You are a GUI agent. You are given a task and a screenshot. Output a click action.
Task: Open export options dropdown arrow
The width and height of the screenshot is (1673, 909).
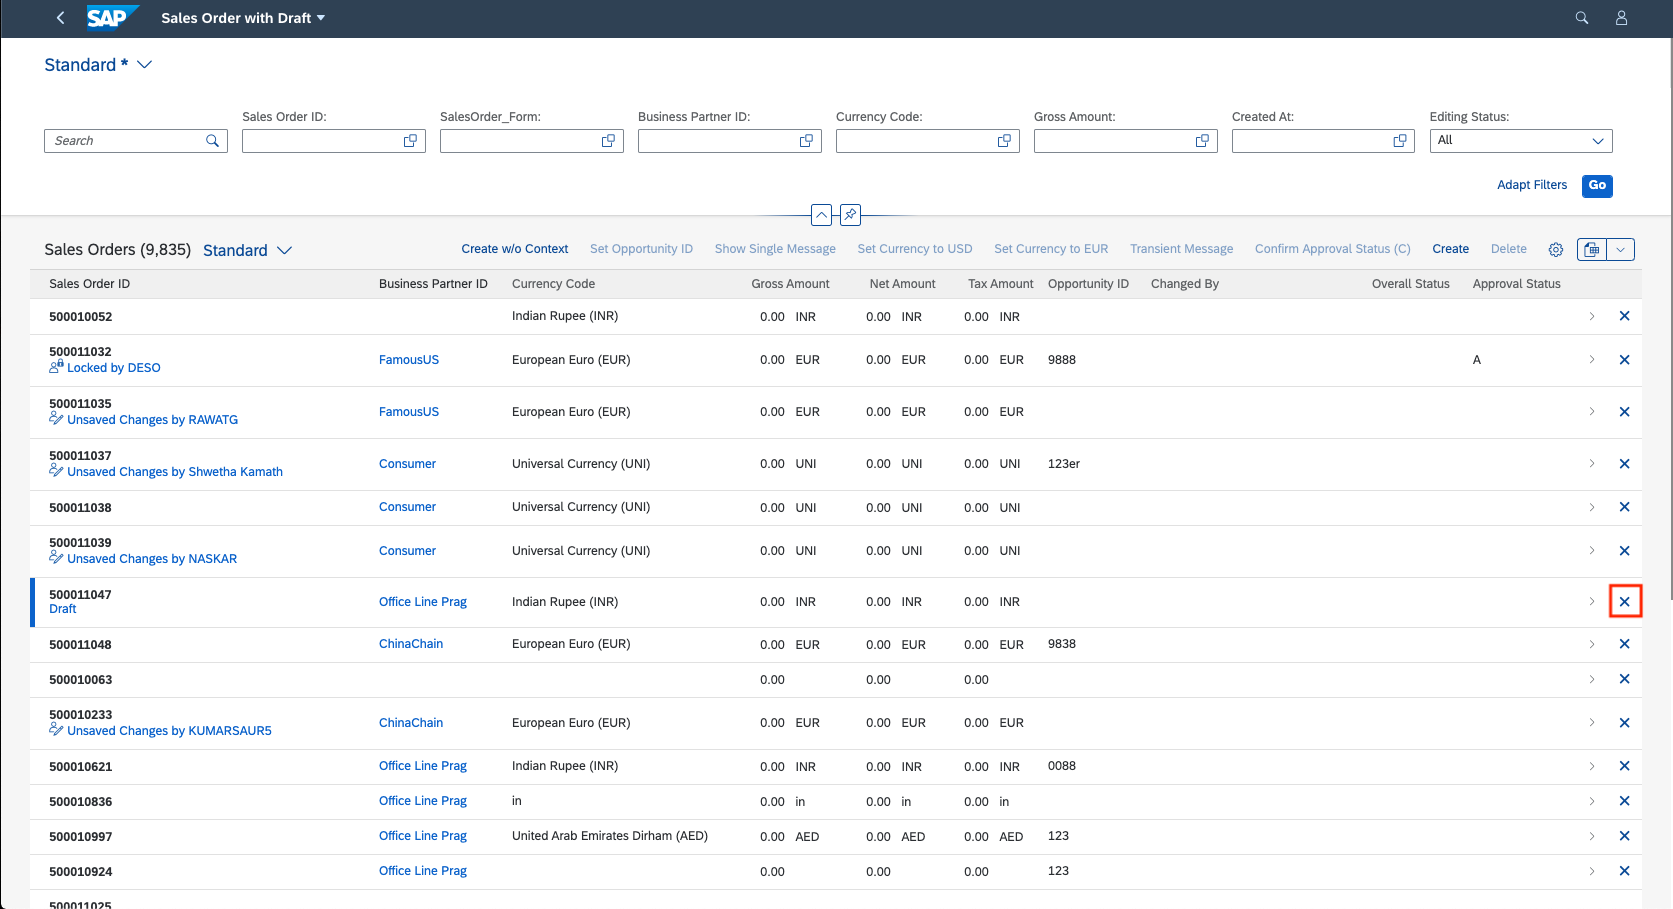point(1620,250)
